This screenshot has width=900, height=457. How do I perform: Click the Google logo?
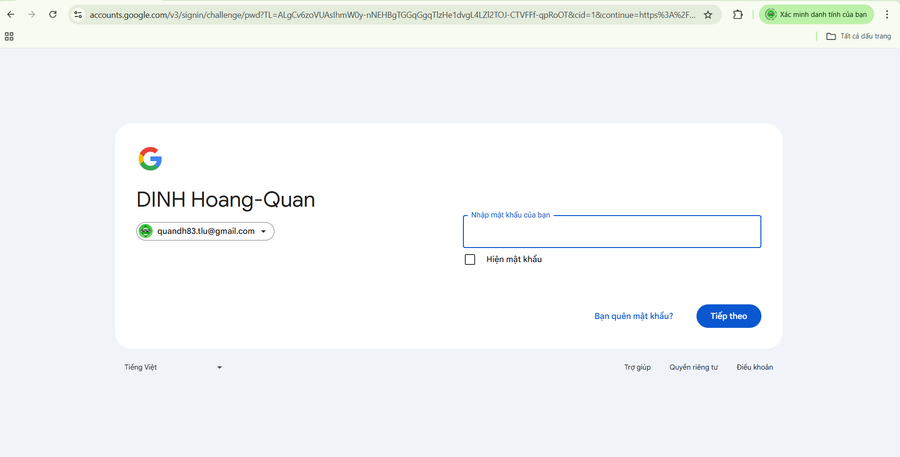pos(150,159)
